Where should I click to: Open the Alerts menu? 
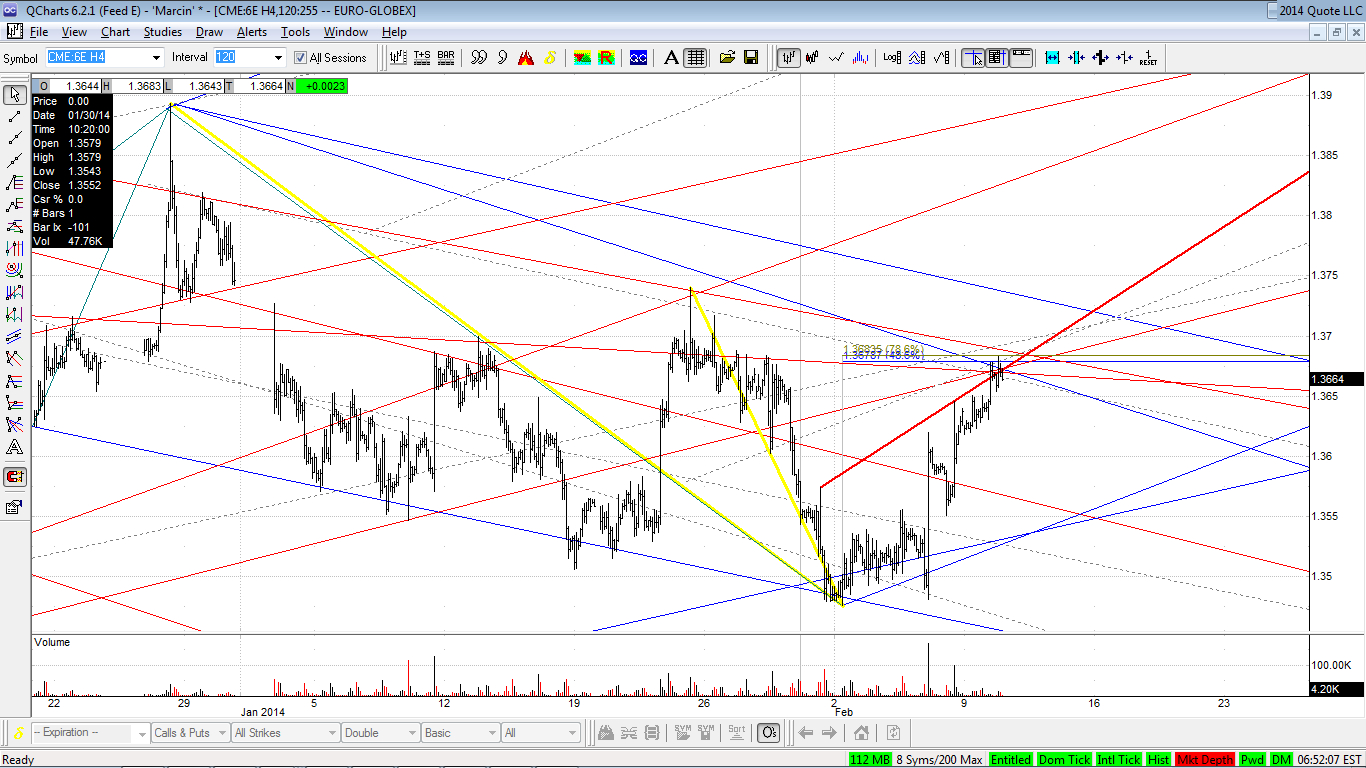point(251,32)
